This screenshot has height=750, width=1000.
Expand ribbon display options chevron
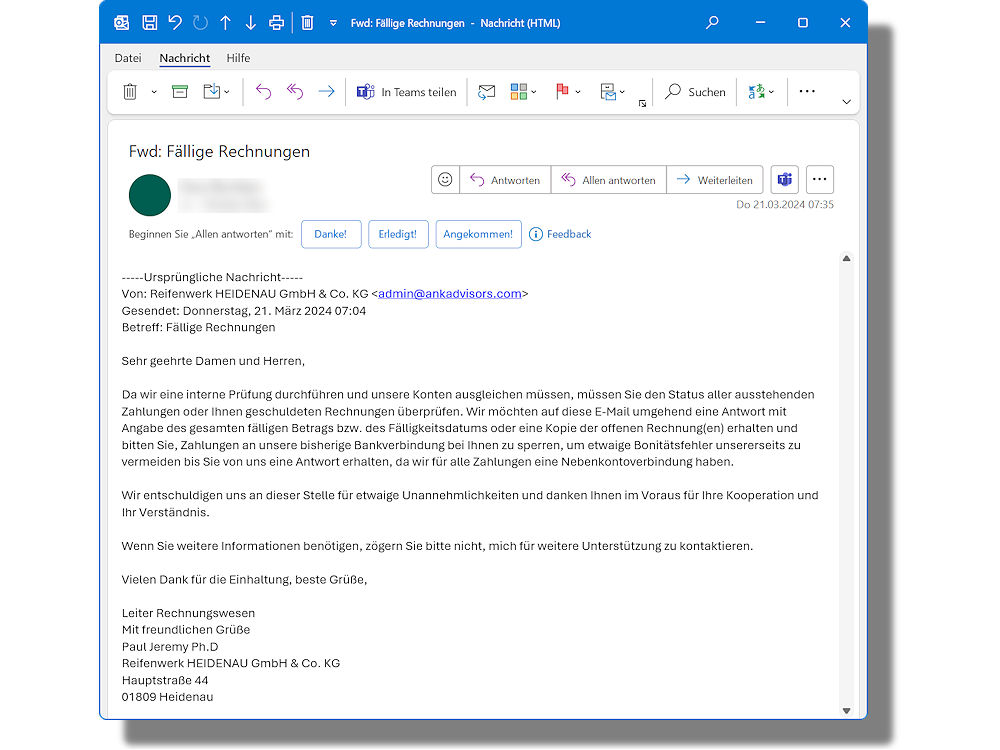[x=846, y=102]
